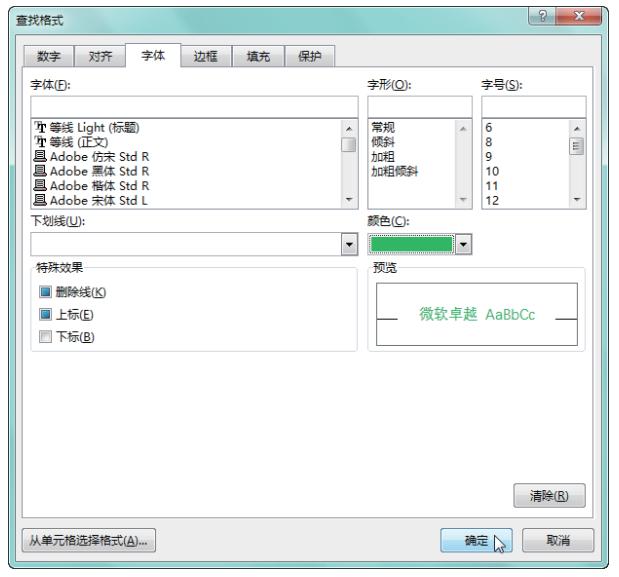Image resolution: width=619 pixels, height=577 pixels.
Task: Select font size 11
Action: tap(492, 186)
